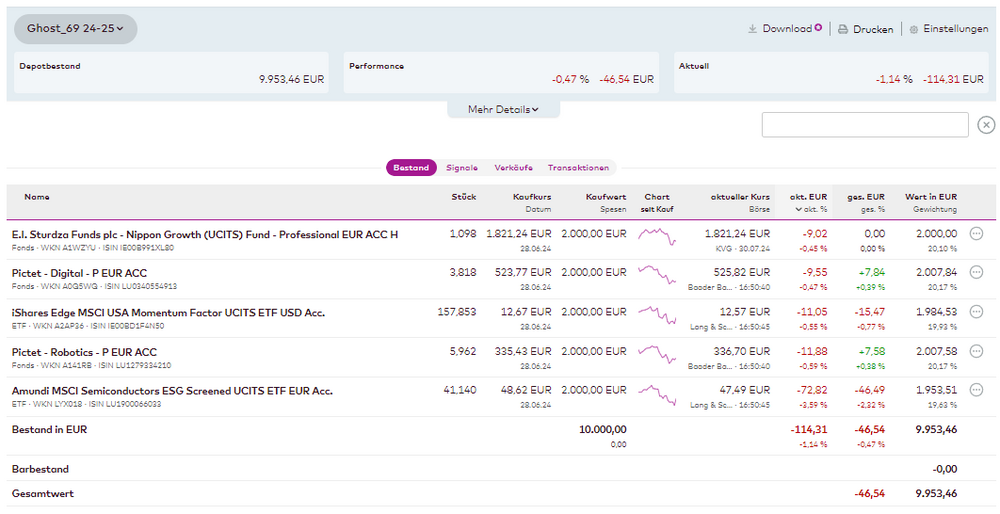Image resolution: width=1000 pixels, height=514 pixels.
Task: Click the search input field
Action: click(865, 125)
